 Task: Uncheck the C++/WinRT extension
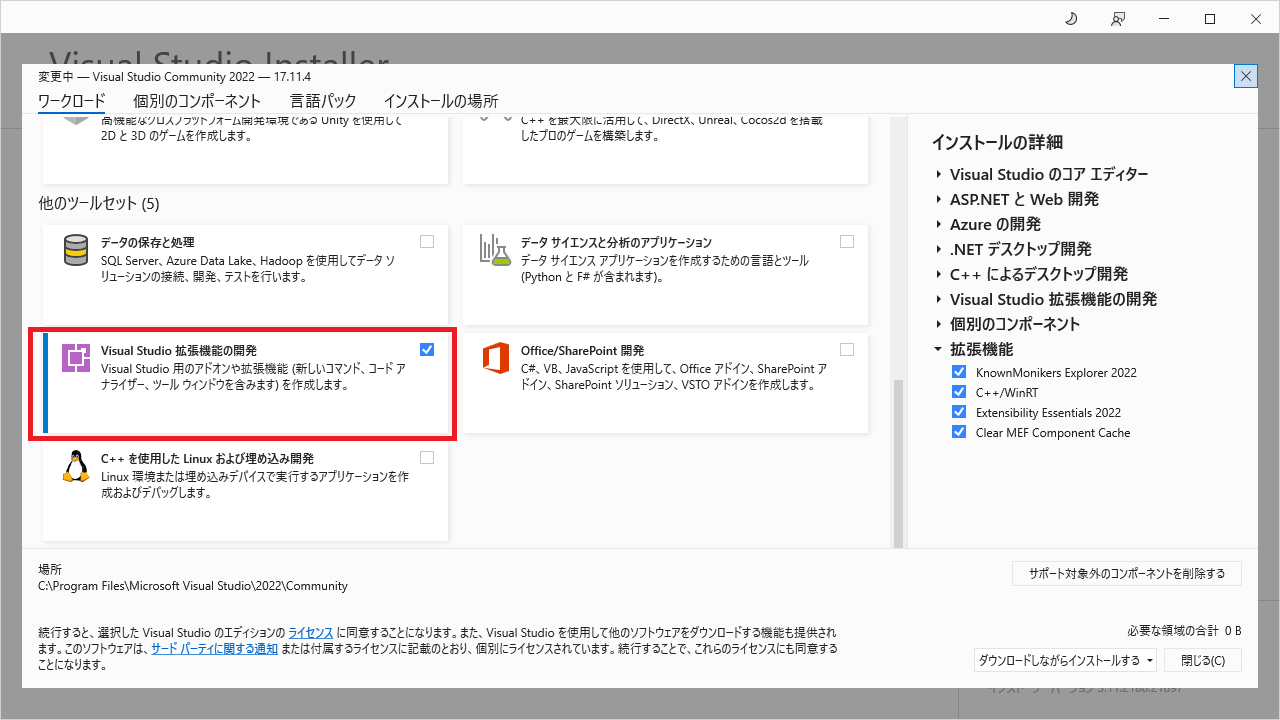[x=959, y=392]
